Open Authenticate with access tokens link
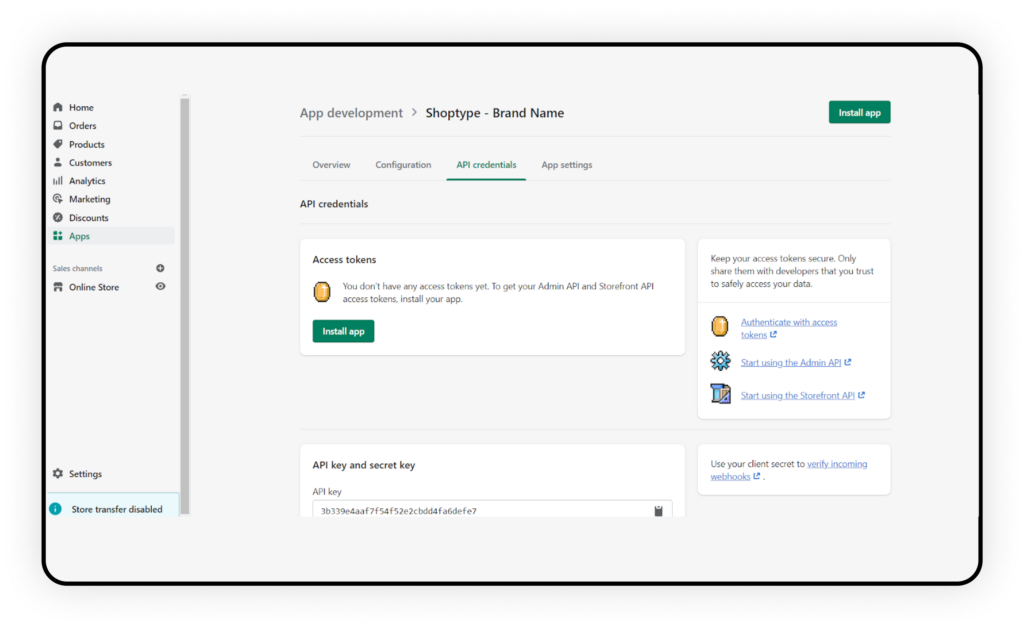This screenshot has height=626, width=1024. point(788,328)
